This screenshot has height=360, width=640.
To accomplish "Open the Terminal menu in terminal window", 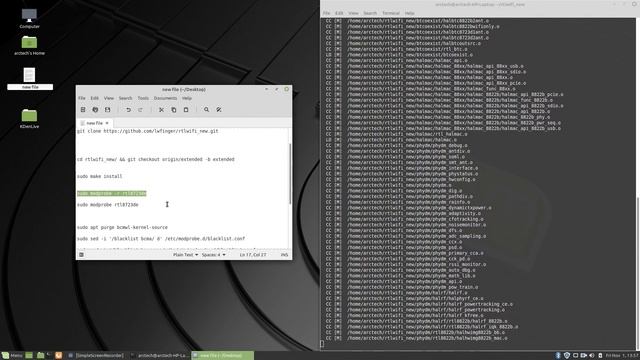I will (391, 13).
